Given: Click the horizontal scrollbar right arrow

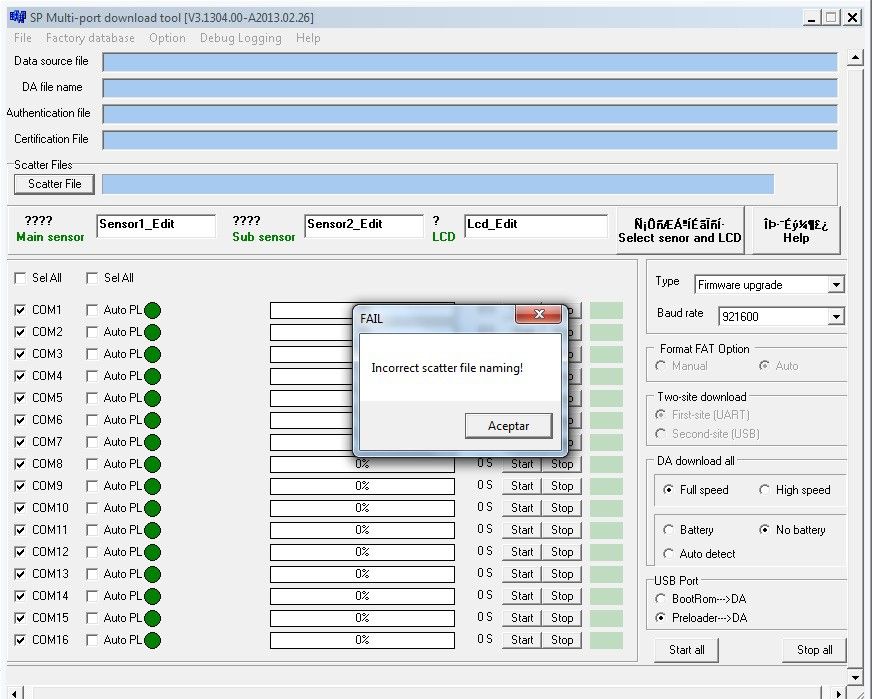Looking at the screenshot, I should (839, 693).
